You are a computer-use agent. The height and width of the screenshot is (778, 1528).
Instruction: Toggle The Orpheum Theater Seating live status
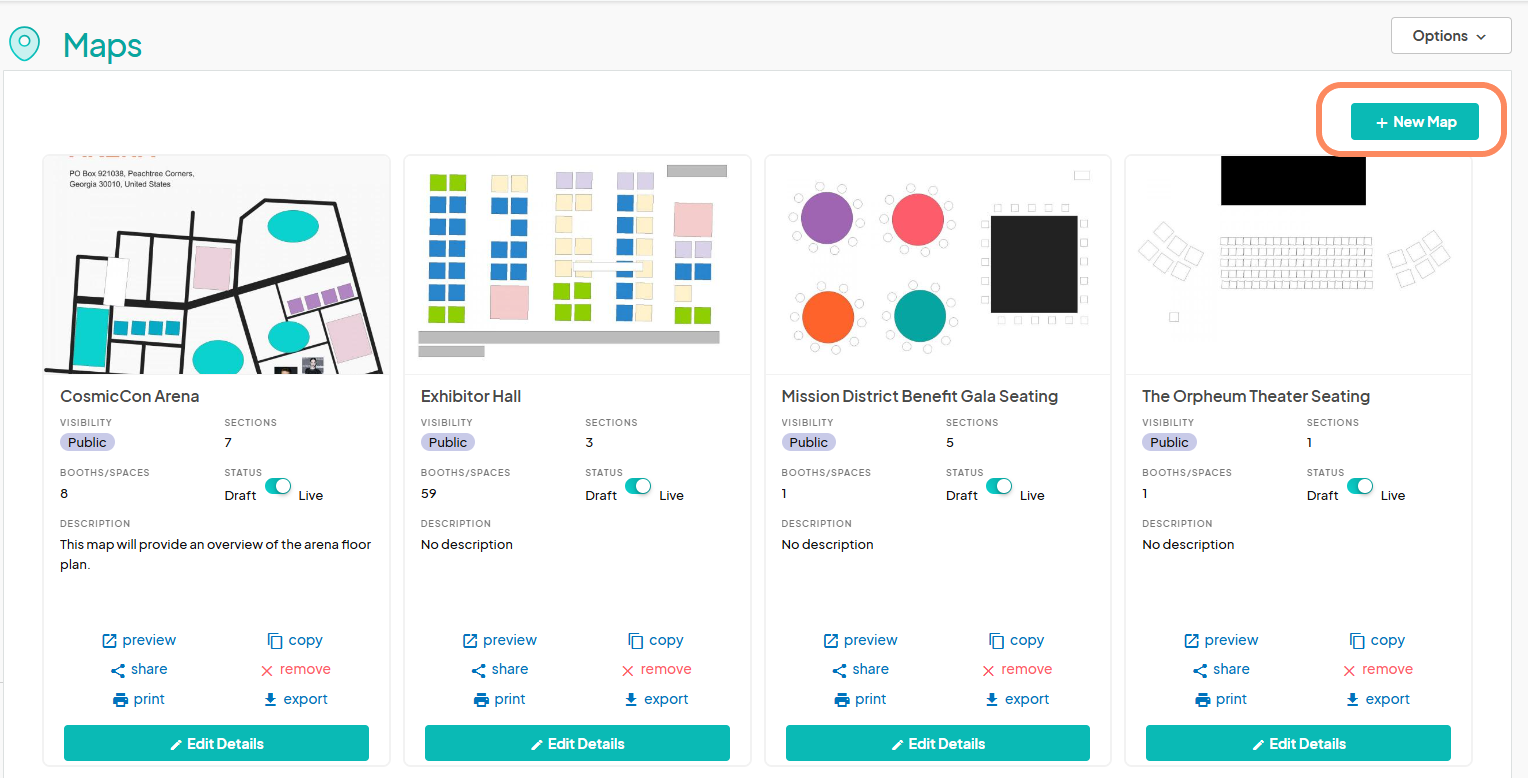click(x=1360, y=487)
